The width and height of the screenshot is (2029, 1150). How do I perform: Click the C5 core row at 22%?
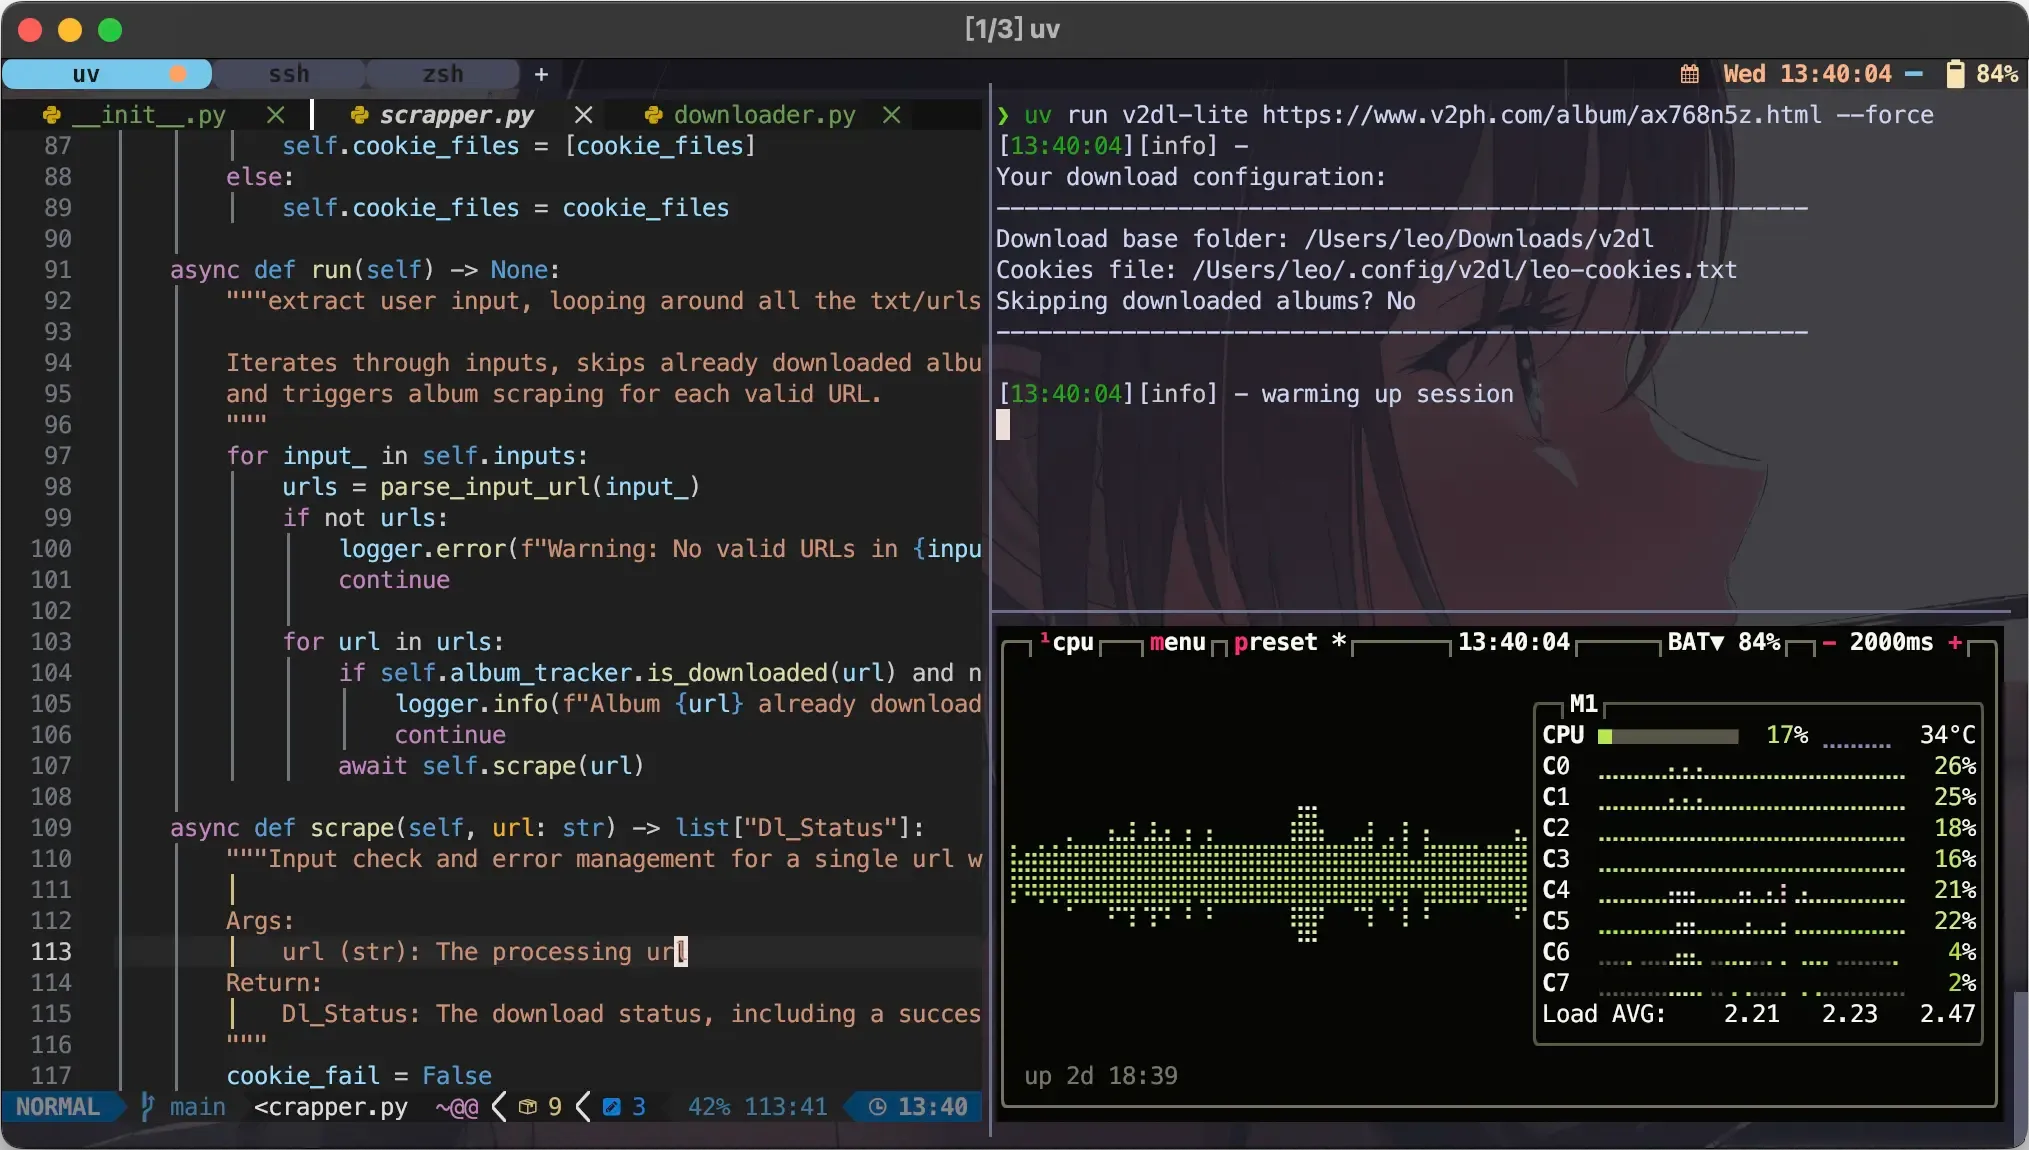(x=1759, y=921)
